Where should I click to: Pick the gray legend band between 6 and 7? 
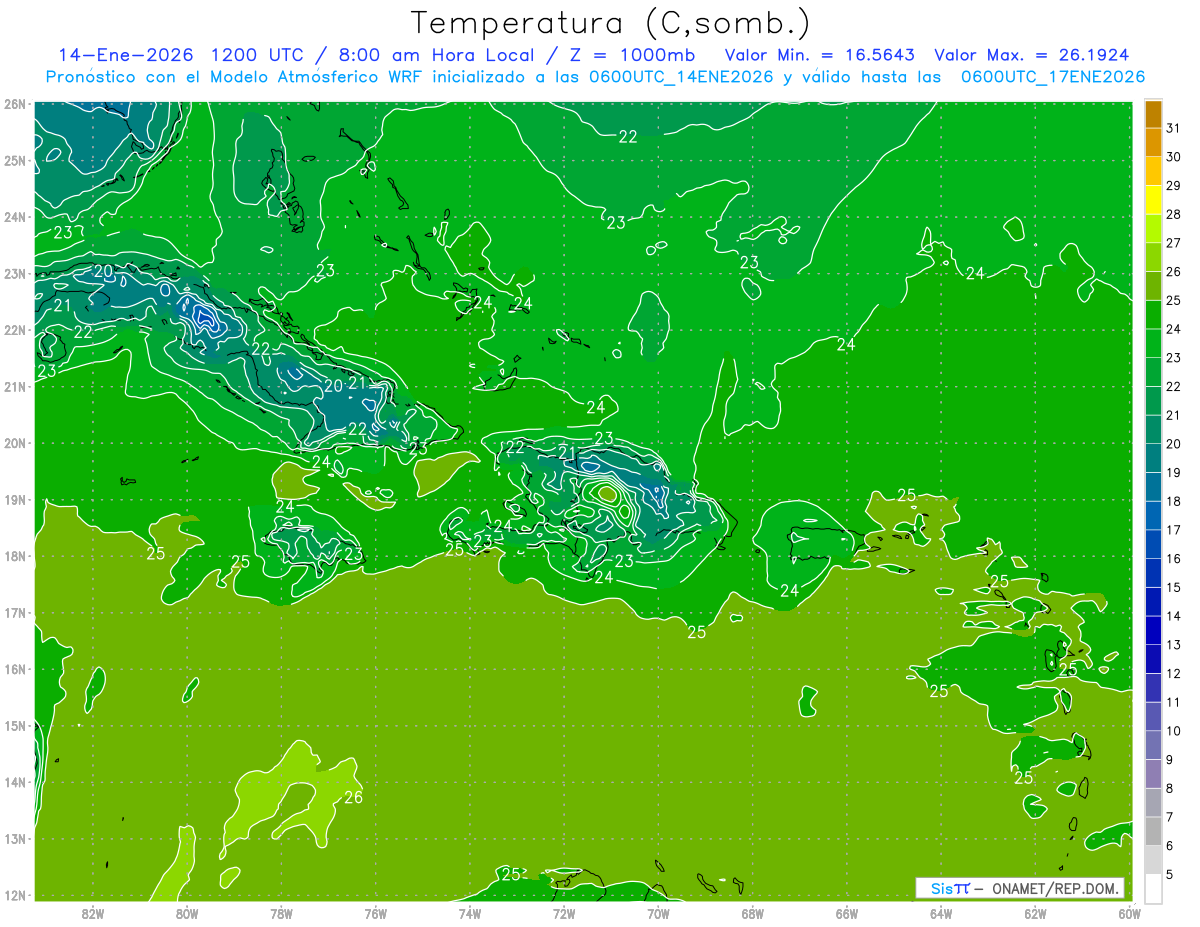tap(1153, 831)
